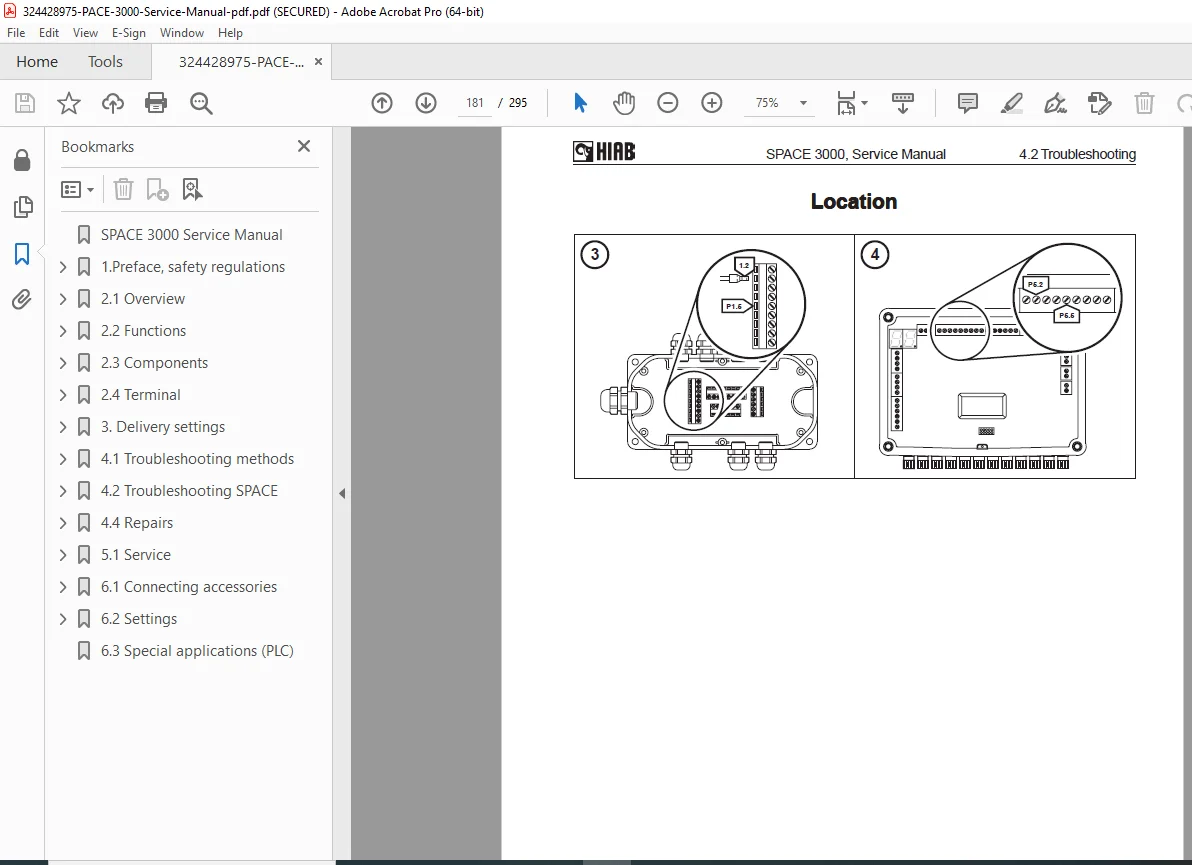Expand the 2.3 Components bookmark
The width and height of the screenshot is (1192, 865).
coord(63,363)
